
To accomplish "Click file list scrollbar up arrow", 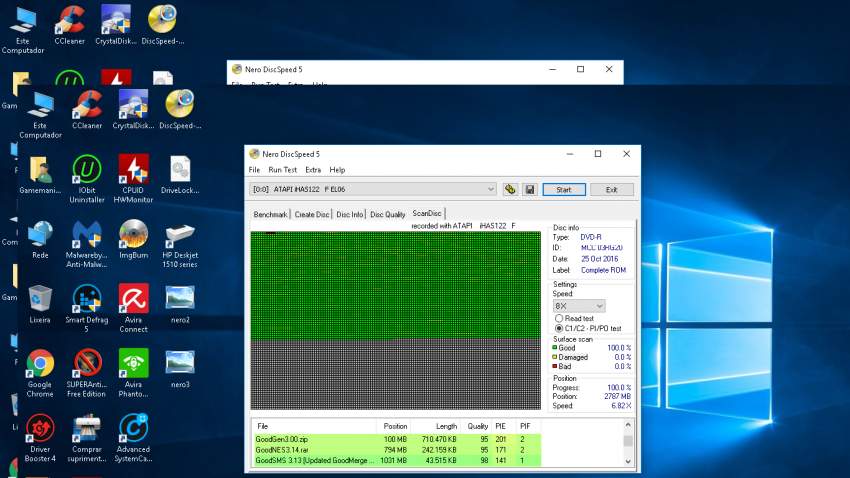I will click(x=628, y=425).
